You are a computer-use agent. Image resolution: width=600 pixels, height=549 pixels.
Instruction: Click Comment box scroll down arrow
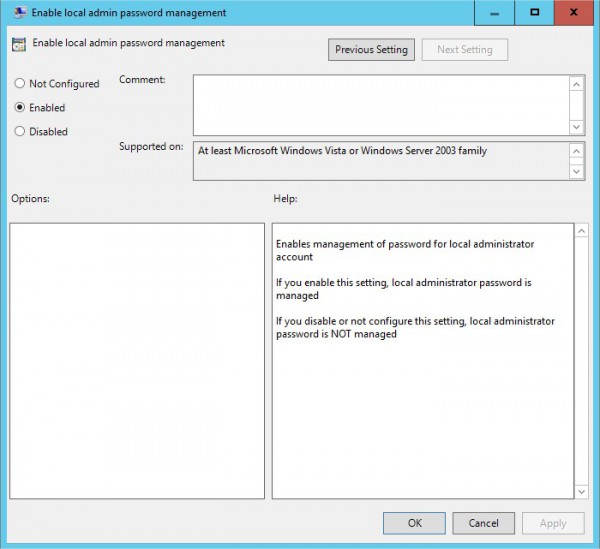577,127
